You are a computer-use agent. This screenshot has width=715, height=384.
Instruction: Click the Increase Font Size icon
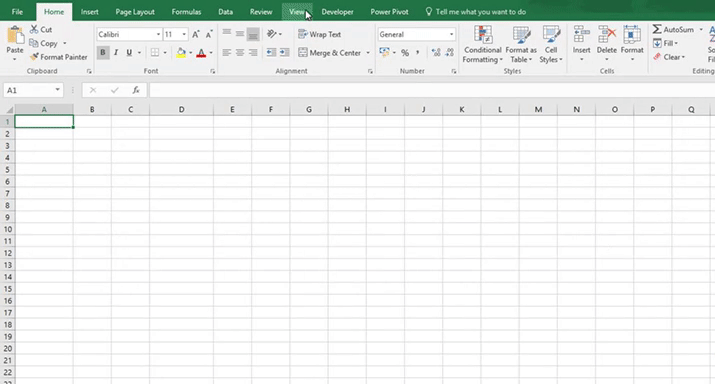(x=196, y=34)
